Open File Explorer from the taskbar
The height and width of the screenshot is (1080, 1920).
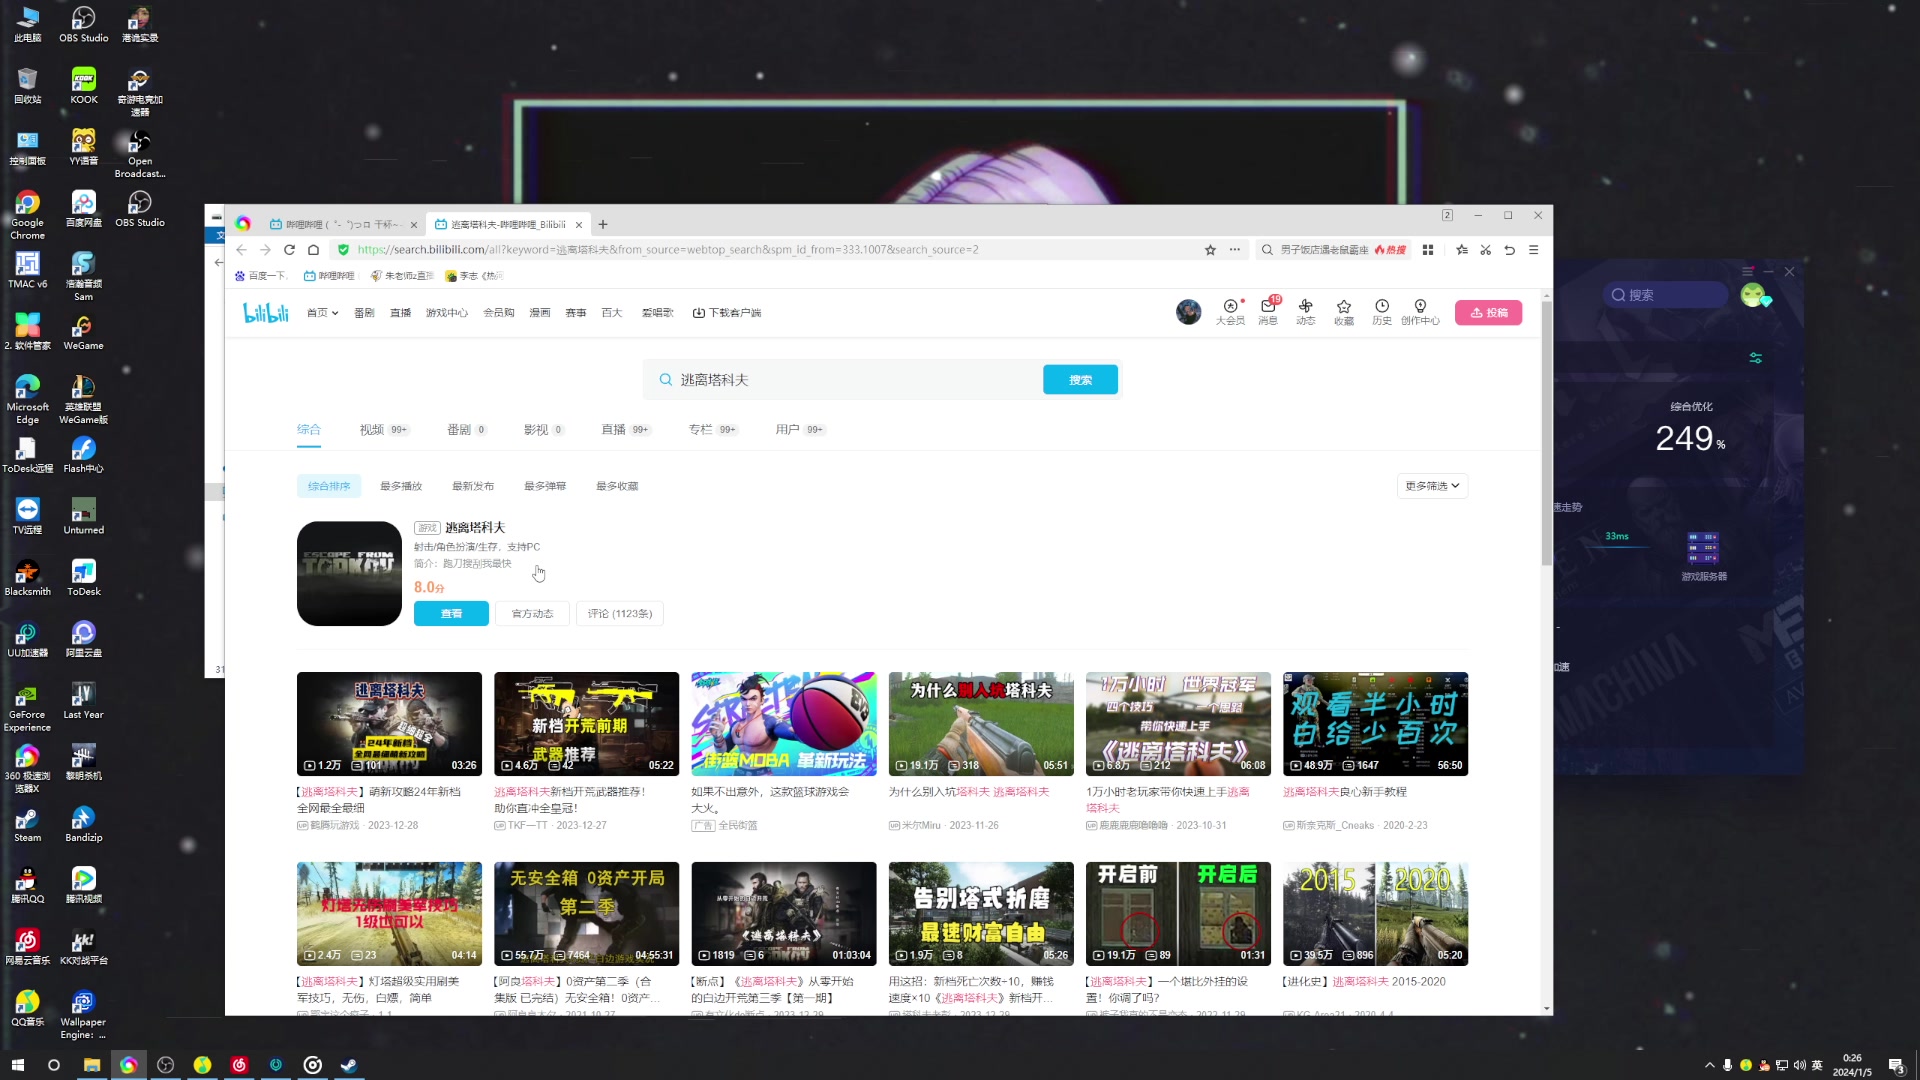click(91, 1065)
